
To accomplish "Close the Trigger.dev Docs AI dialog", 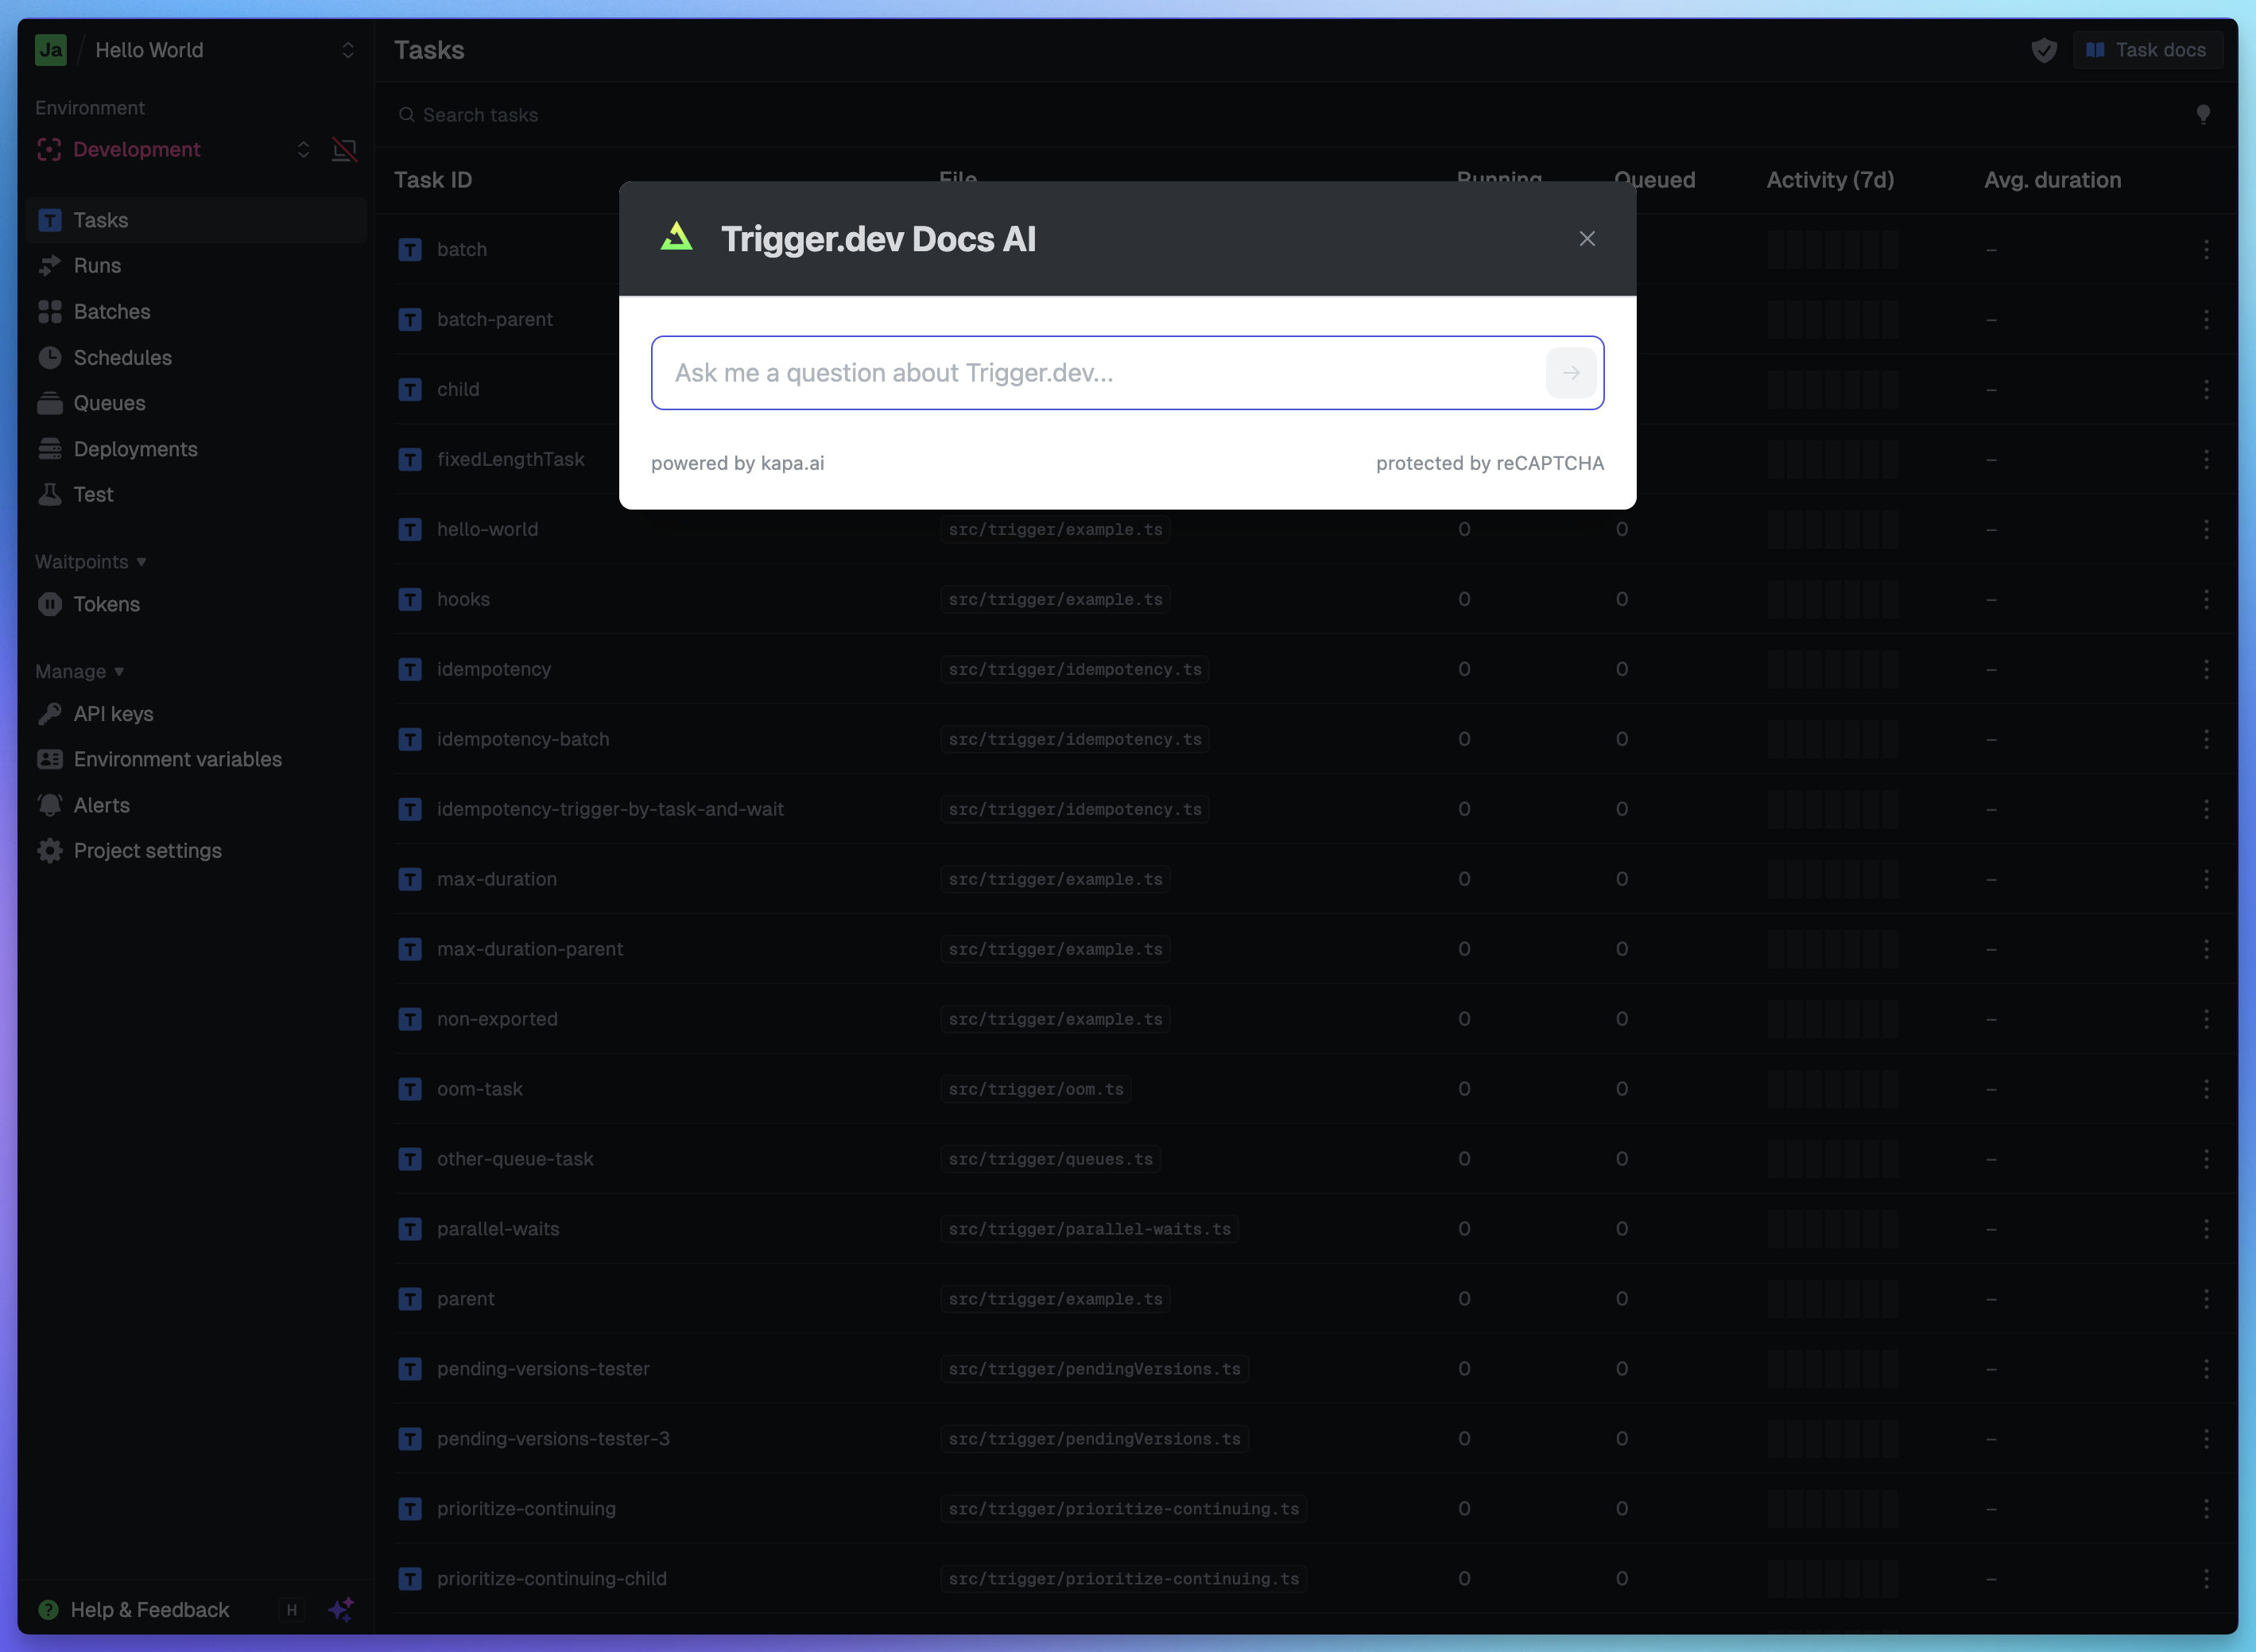I will pos(1586,238).
